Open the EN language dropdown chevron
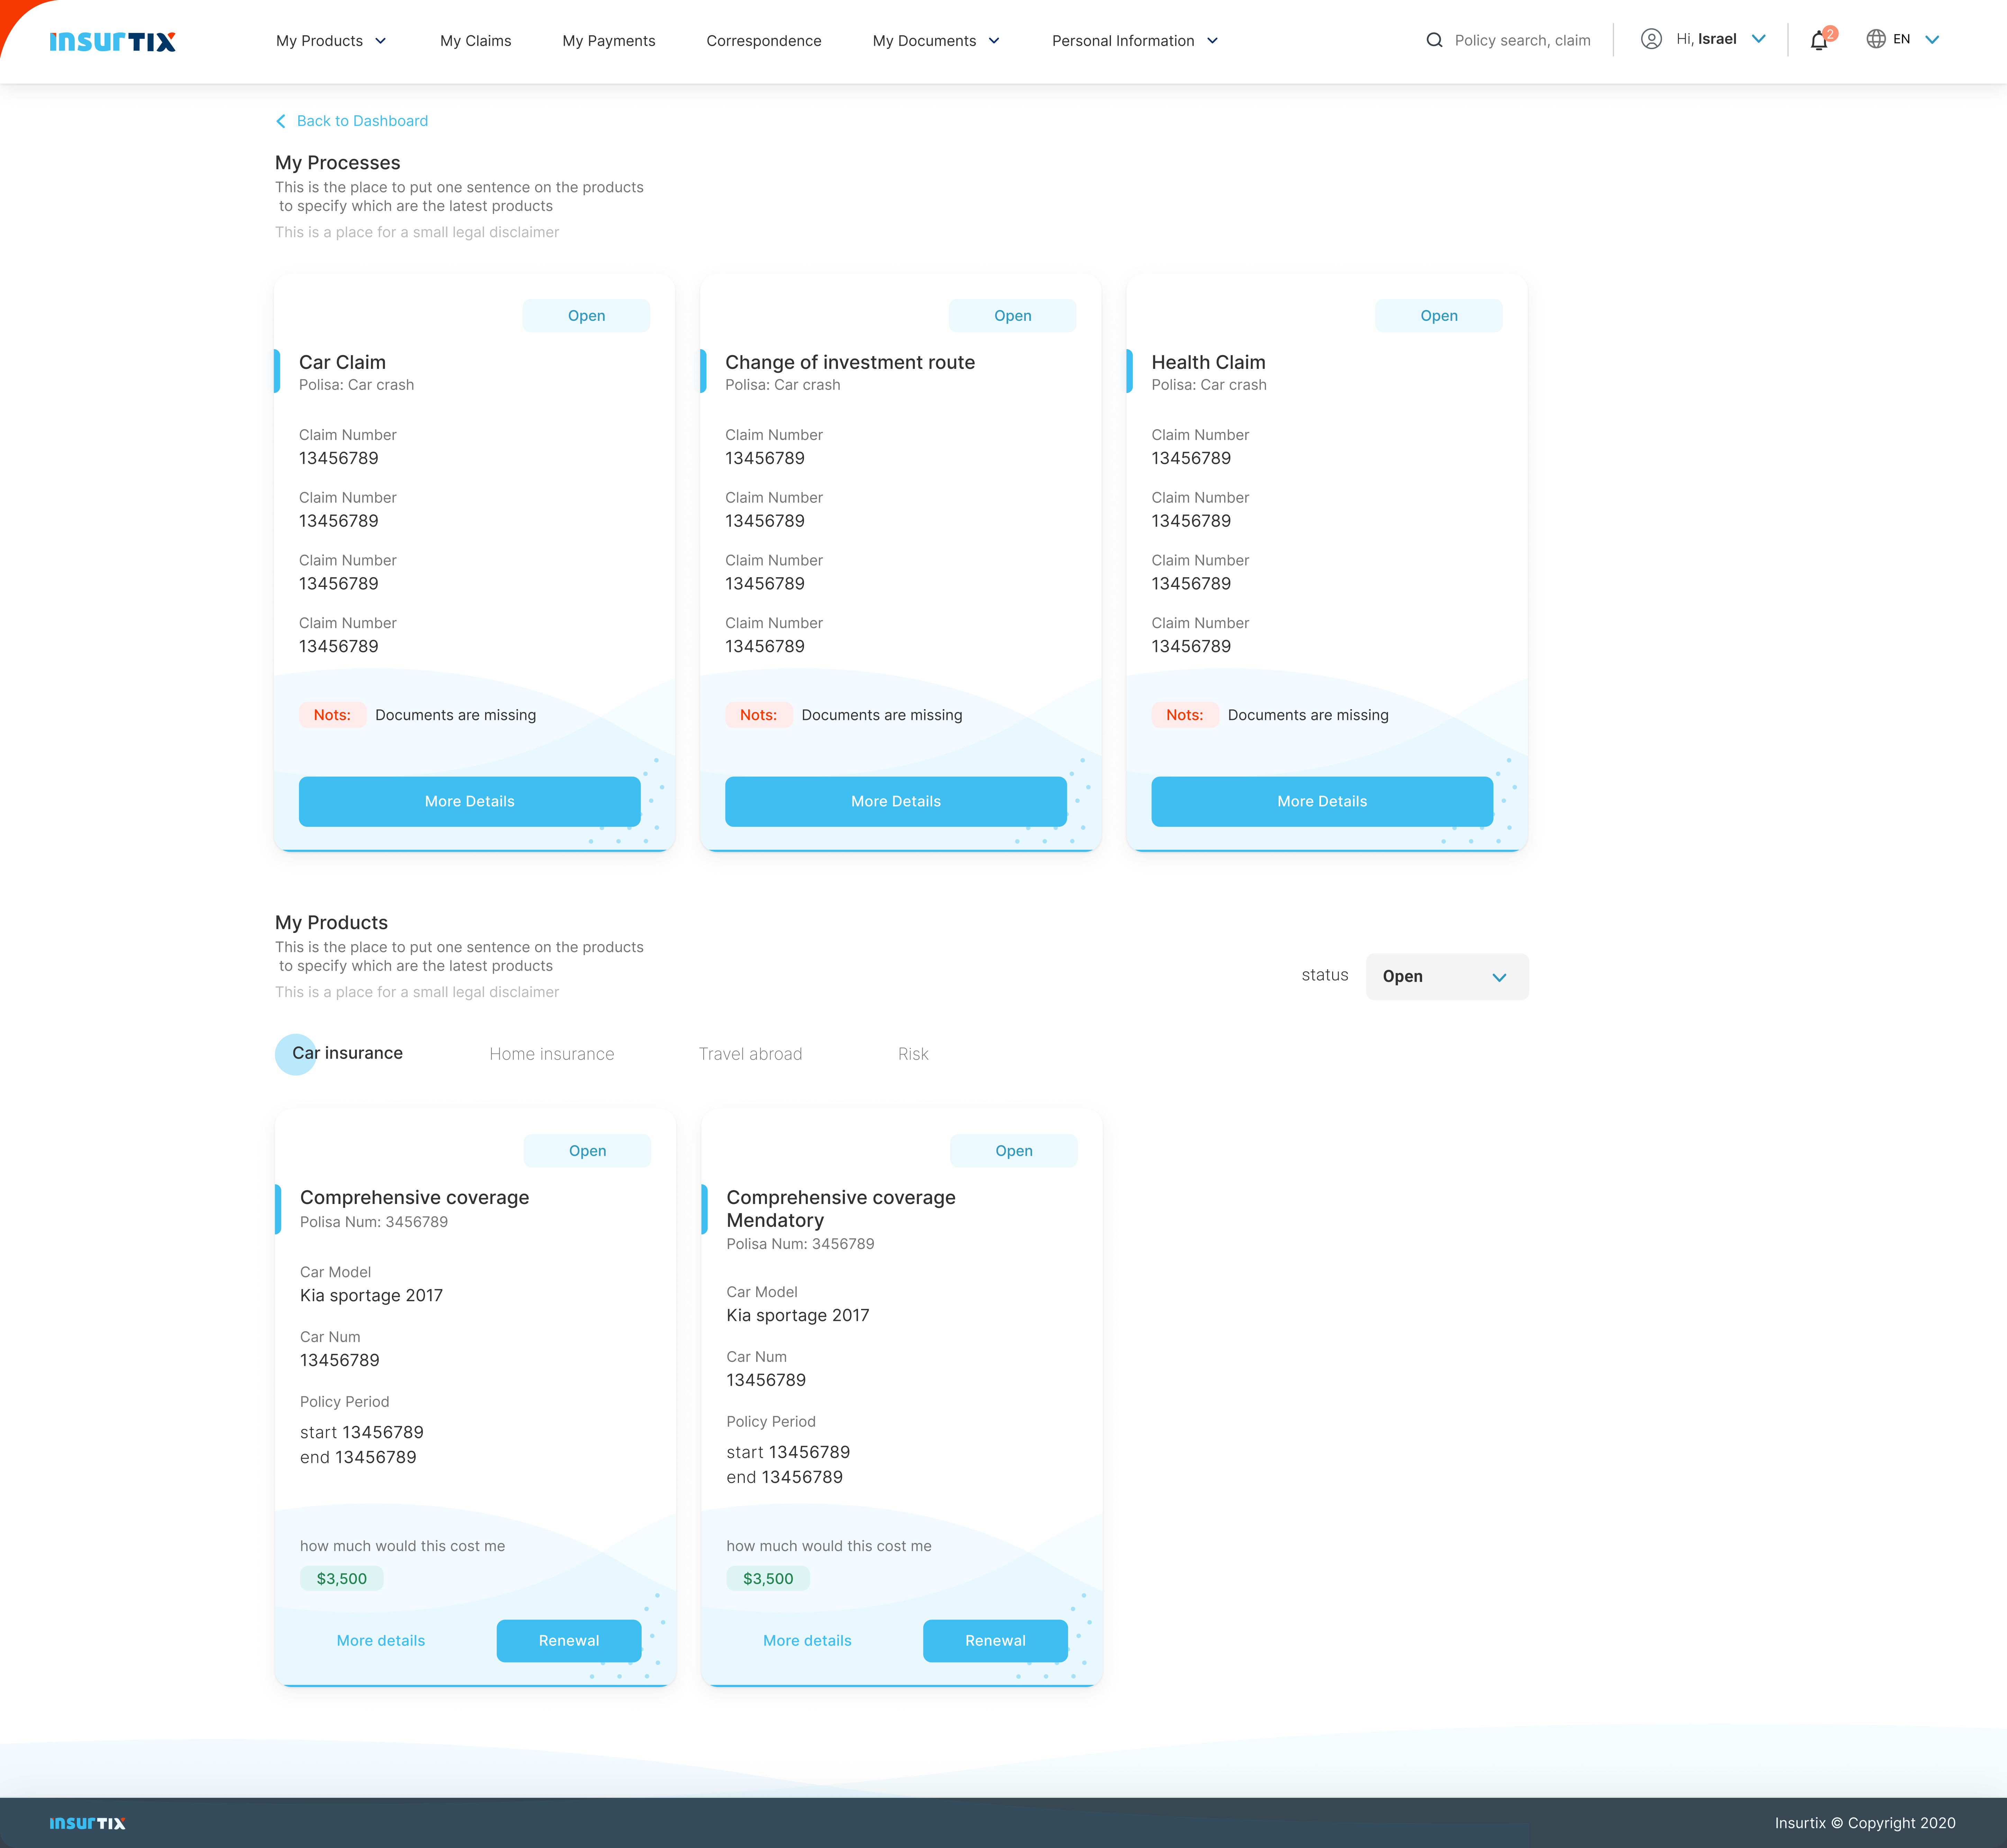Image resolution: width=2007 pixels, height=1848 pixels. coord(1932,40)
